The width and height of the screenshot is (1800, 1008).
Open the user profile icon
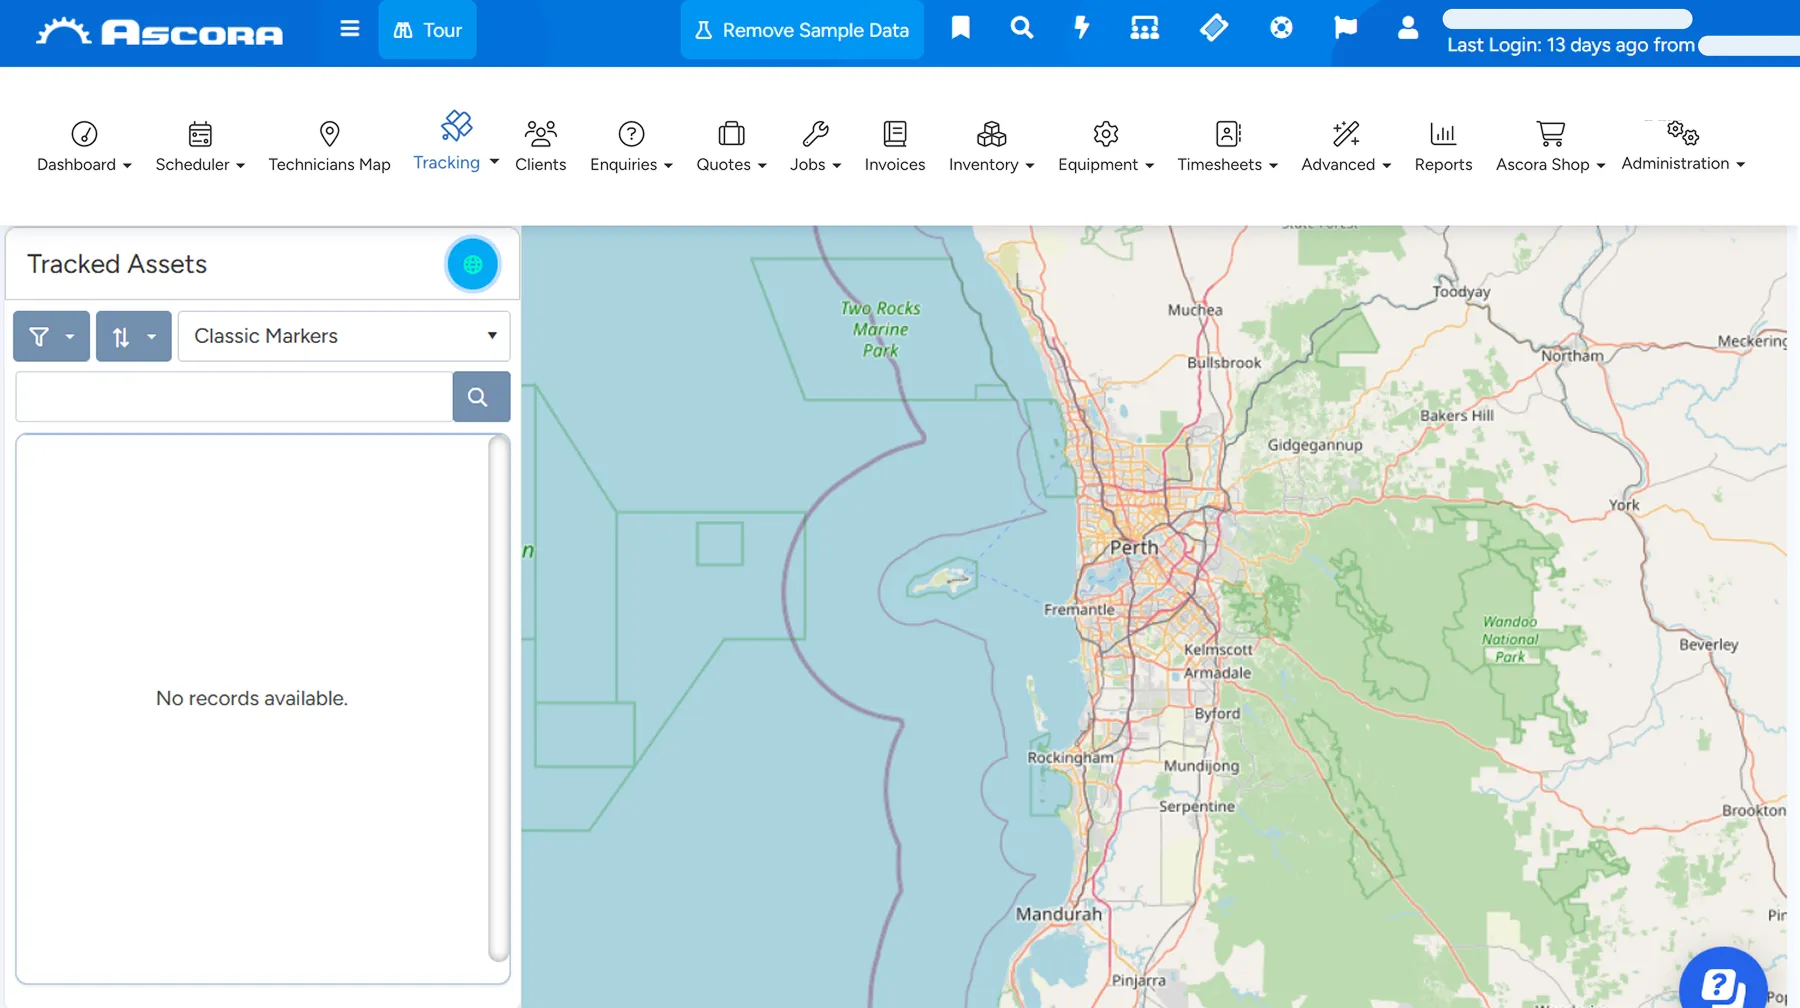[1408, 28]
